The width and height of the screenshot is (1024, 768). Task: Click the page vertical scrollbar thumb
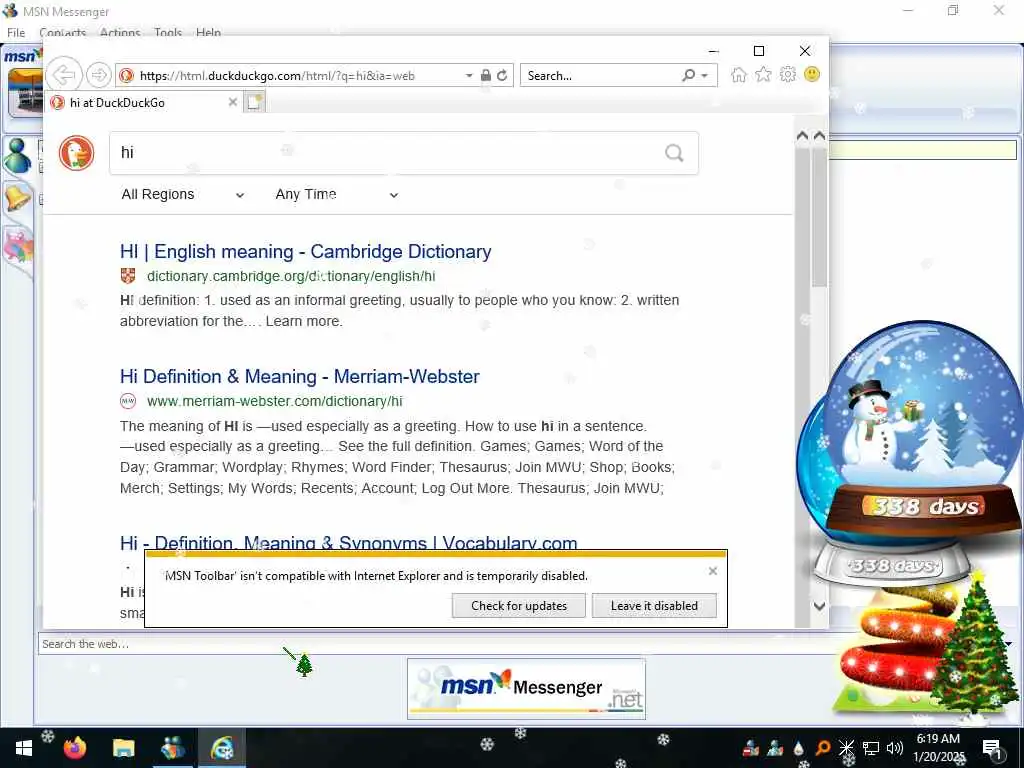[x=819, y=217]
